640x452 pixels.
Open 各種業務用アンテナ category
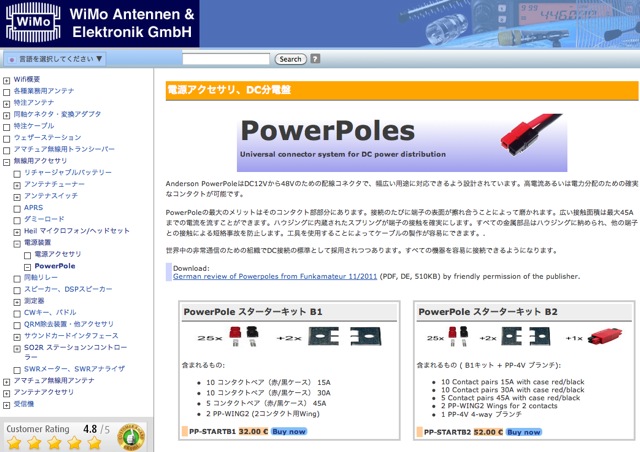coord(44,91)
